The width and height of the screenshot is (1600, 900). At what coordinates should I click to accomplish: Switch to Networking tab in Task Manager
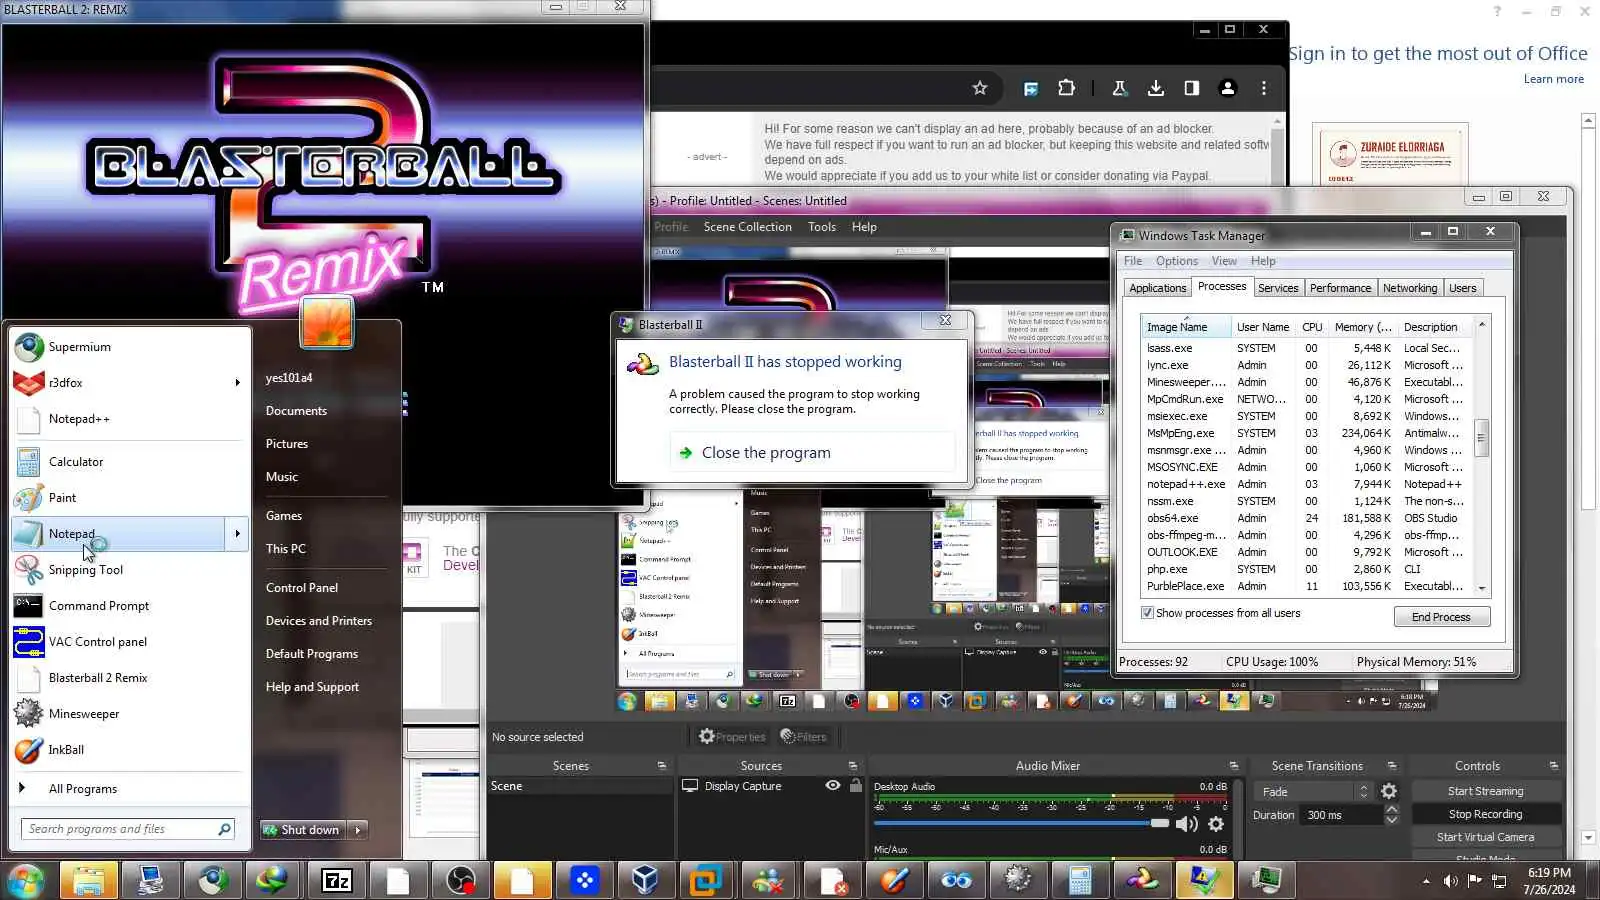tap(1410, 288)
